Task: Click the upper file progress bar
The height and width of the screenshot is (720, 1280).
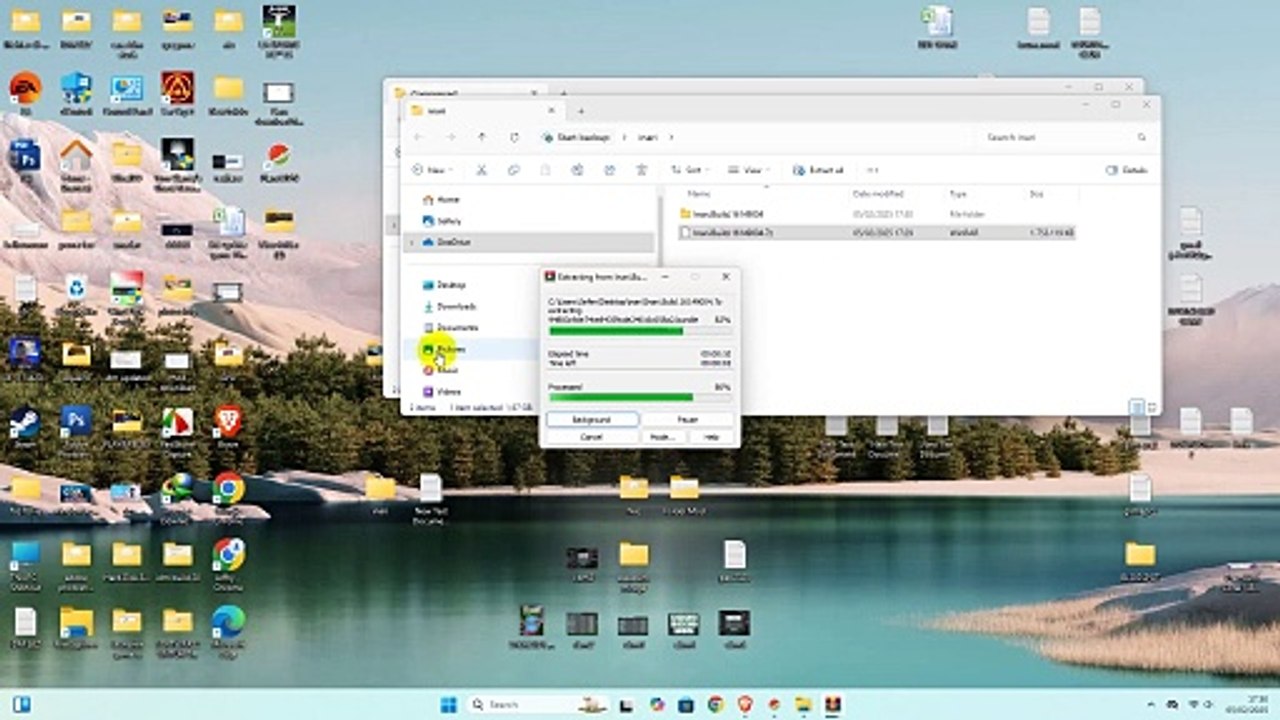Action: pos(639,331)
